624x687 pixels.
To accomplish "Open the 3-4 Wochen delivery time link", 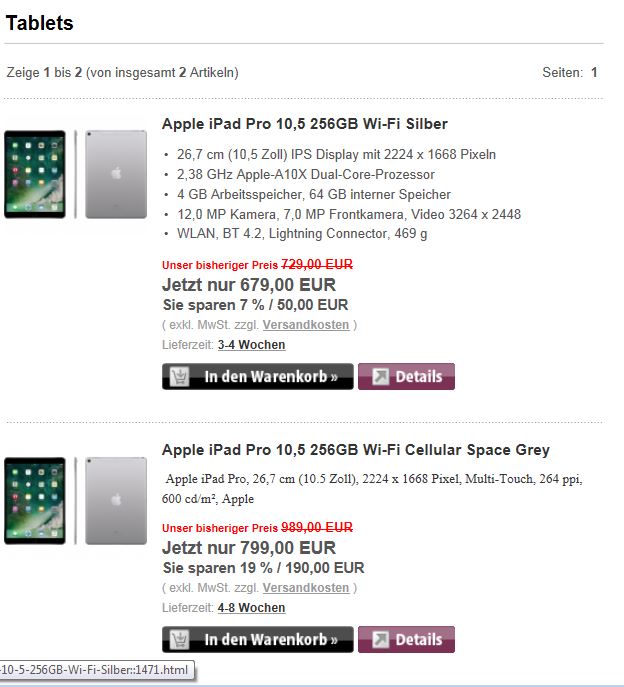I will [251, 345].
